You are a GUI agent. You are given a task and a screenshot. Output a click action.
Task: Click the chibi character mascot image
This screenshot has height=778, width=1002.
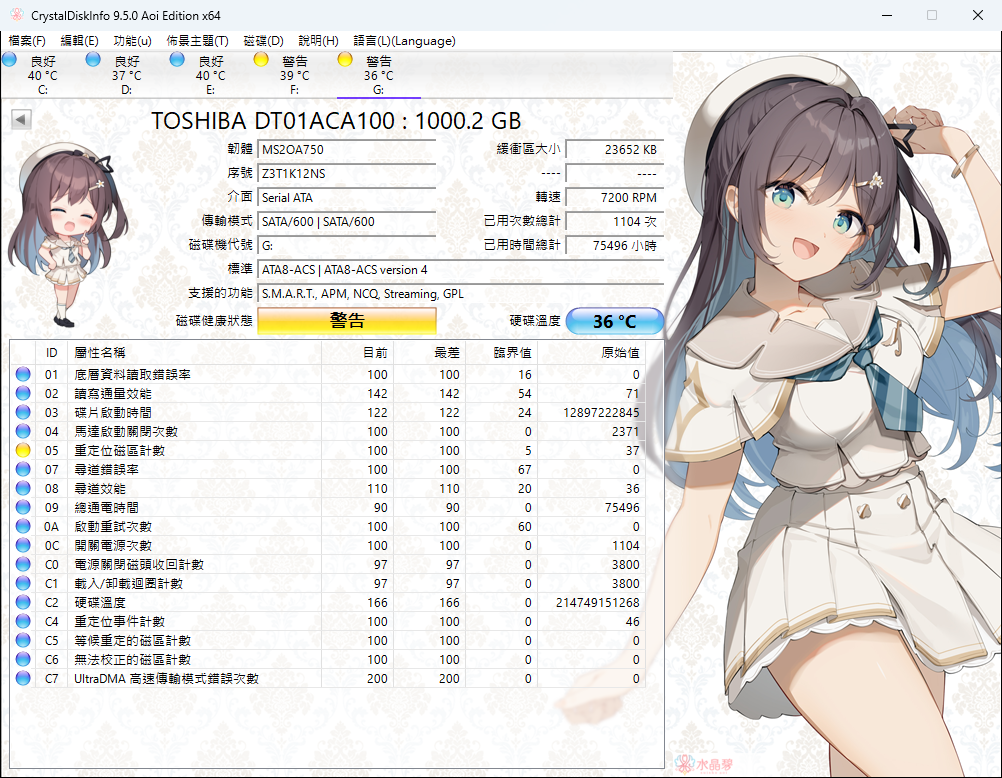click(67, 233)
